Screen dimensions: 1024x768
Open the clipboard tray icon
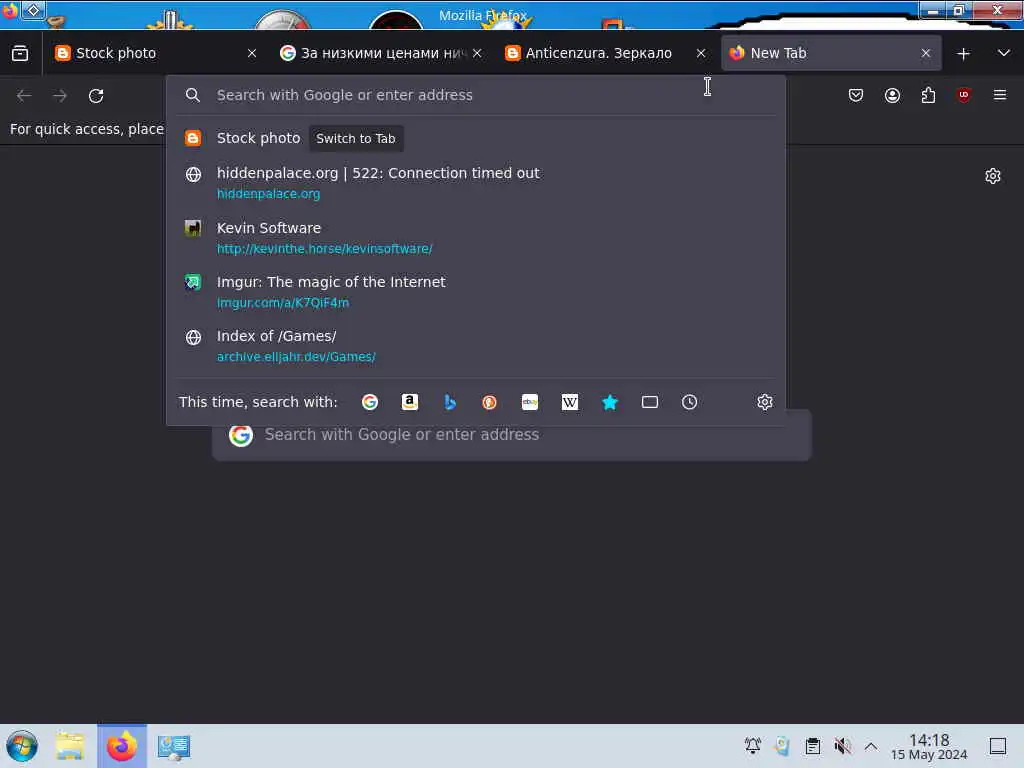[x=812, y=746]
